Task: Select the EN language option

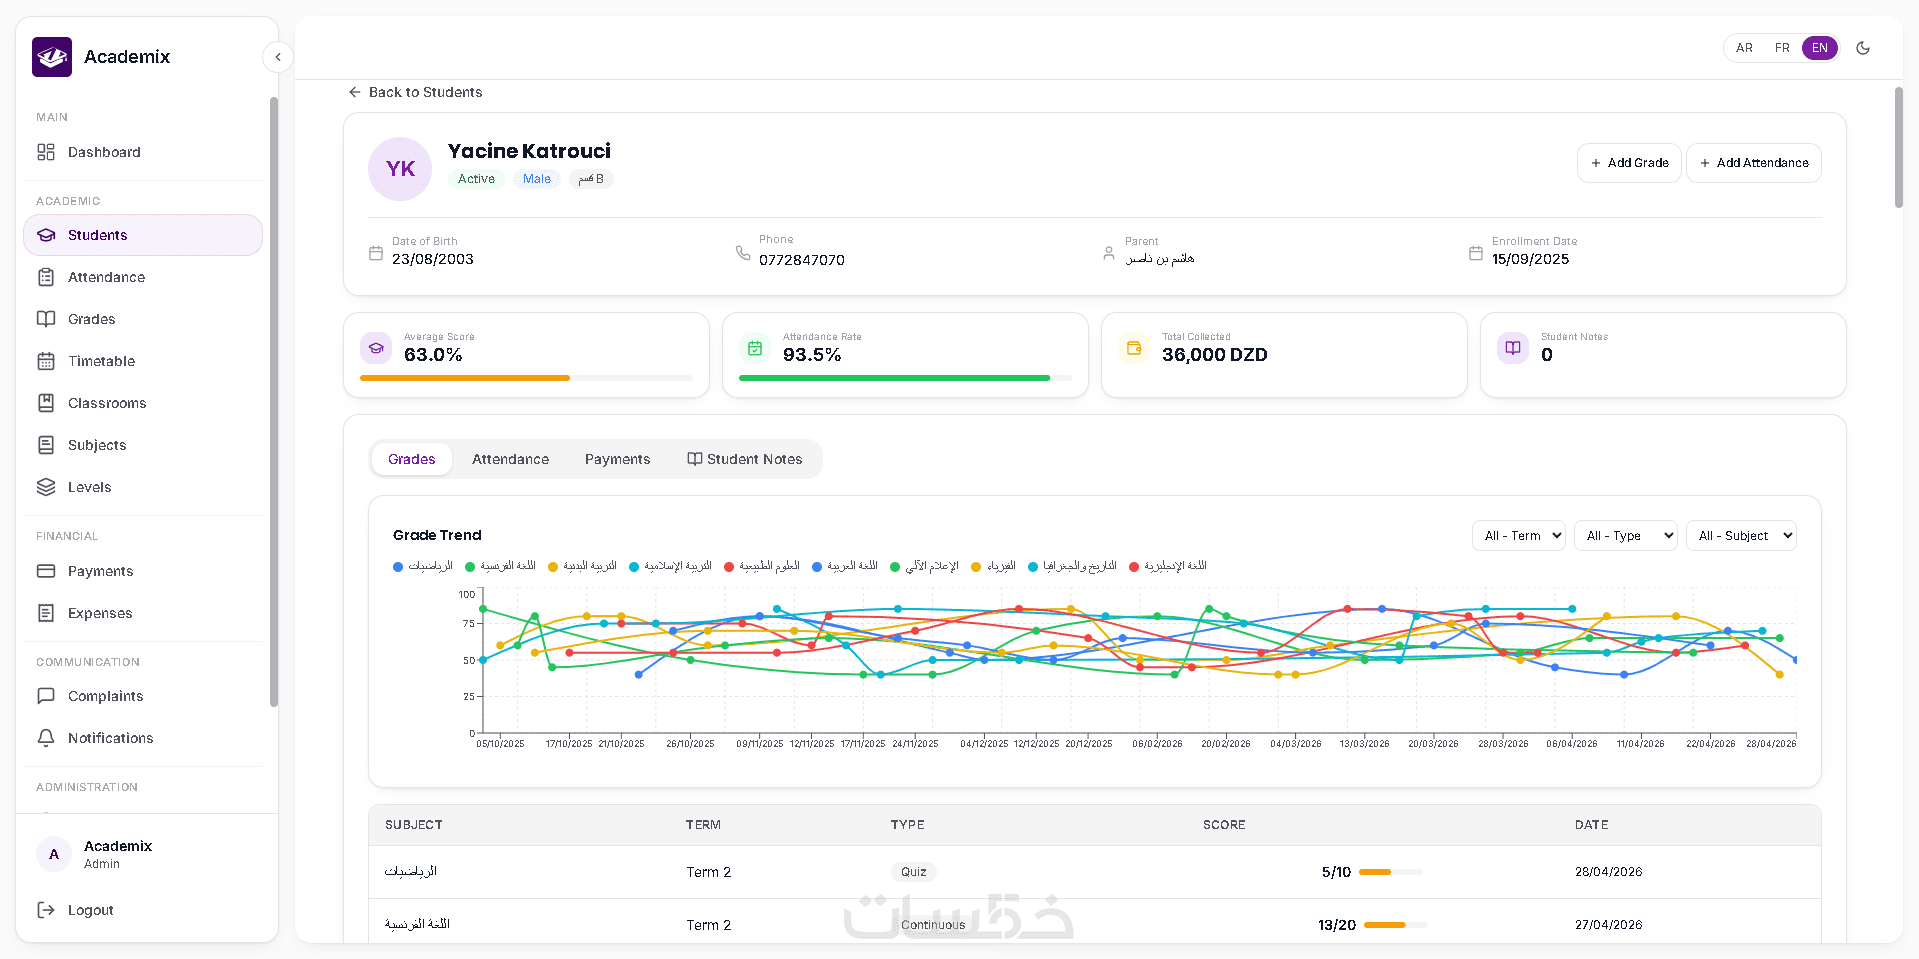Action: point(1820,48)
